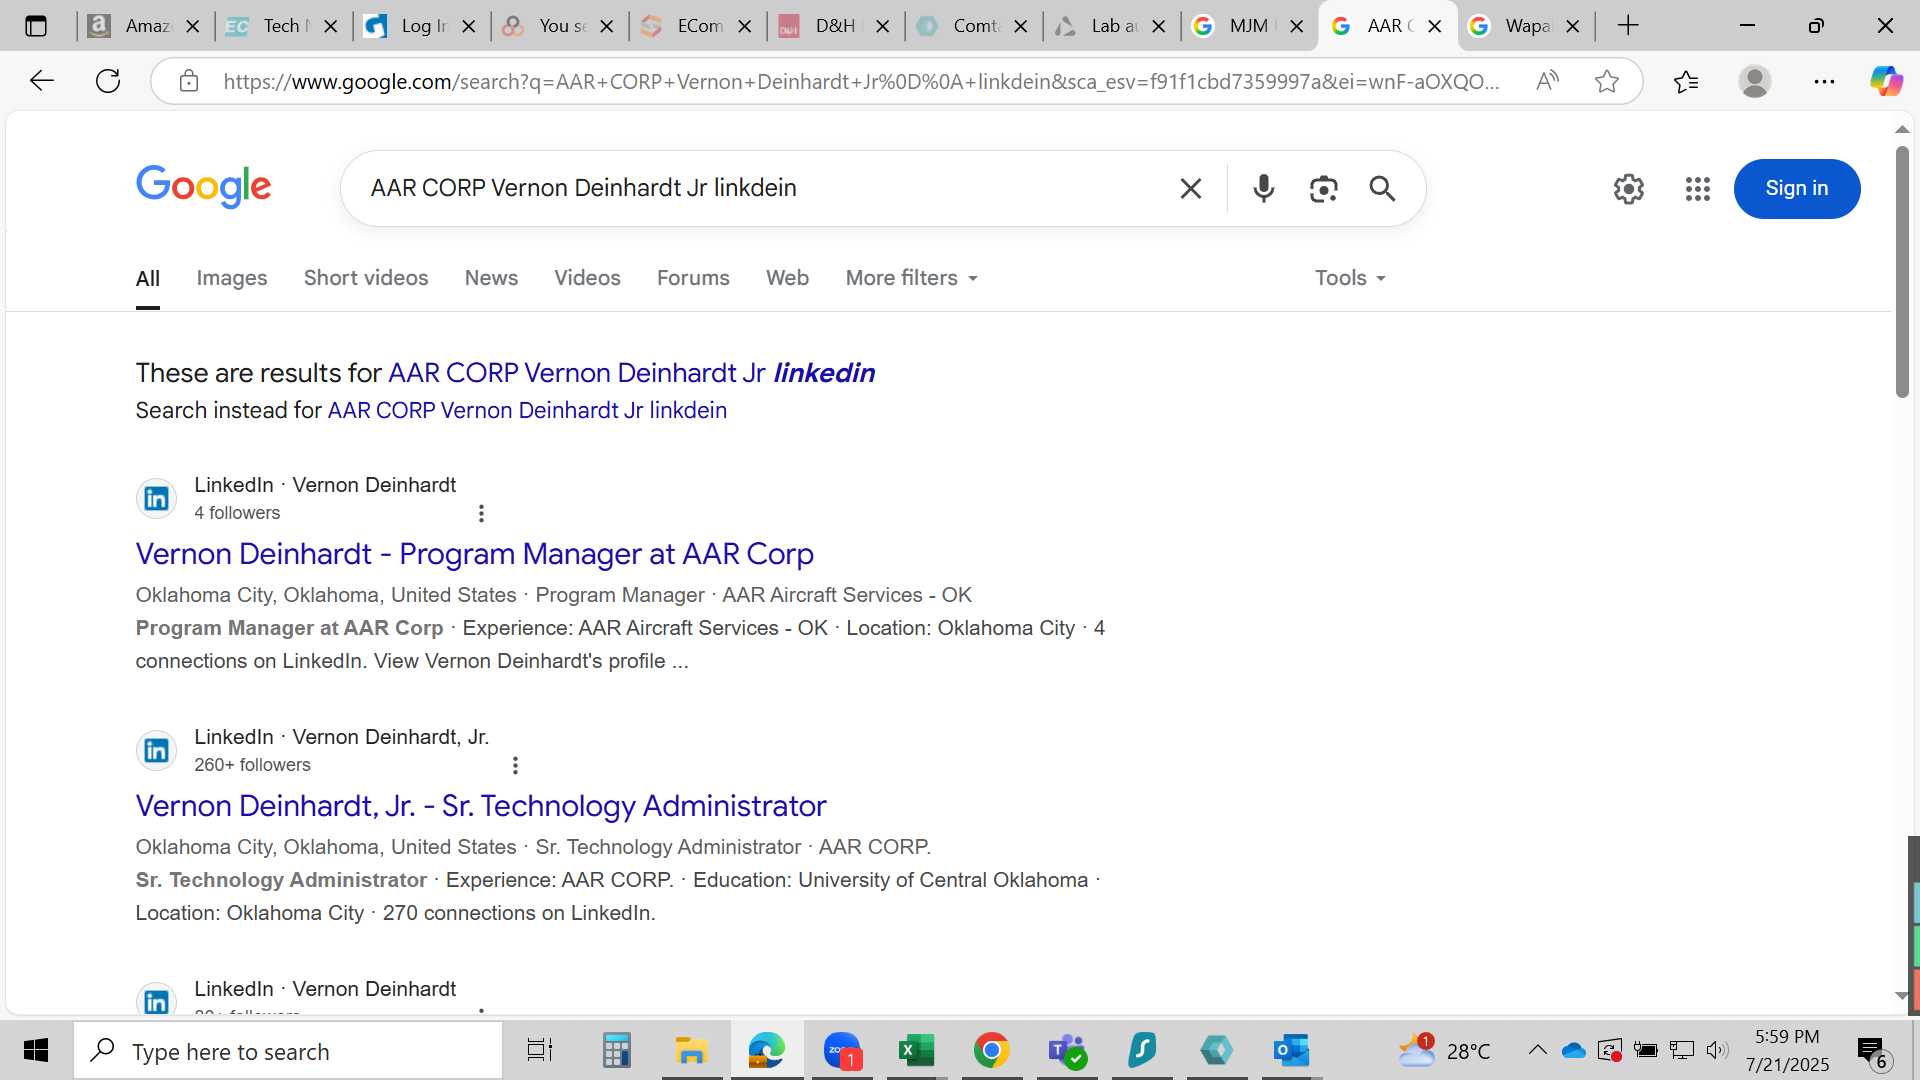The height and width of the screenshot is (1080, 1920).
Task: Switch to Forums results tab
Action: (693, 278)
